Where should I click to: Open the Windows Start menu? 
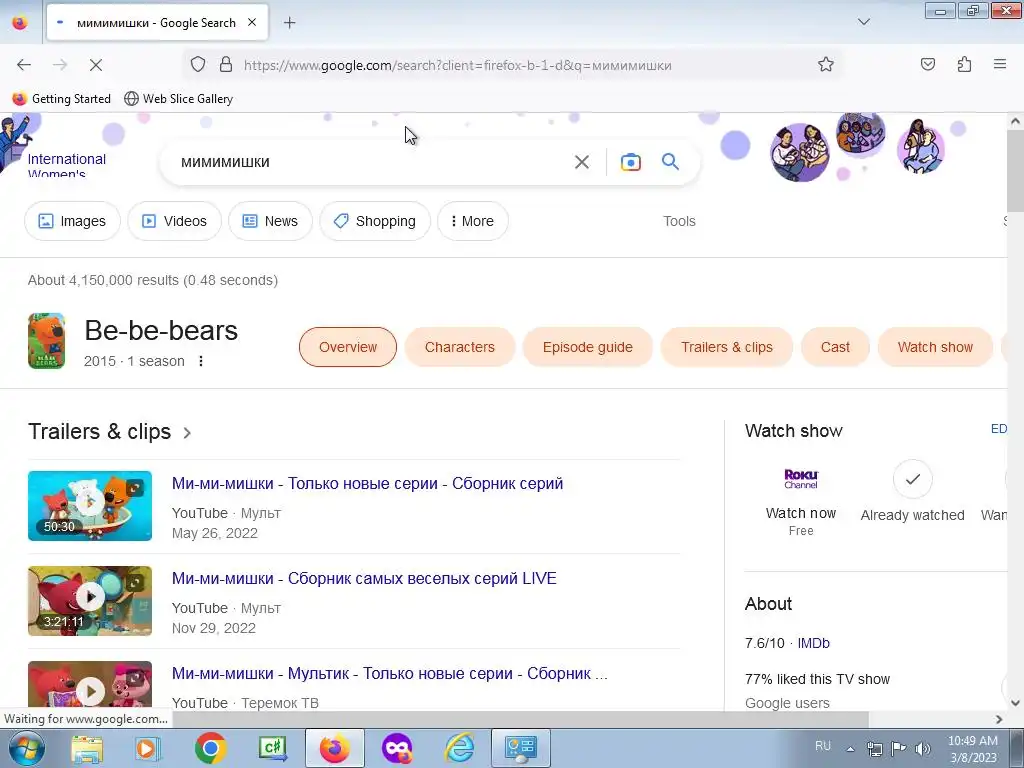(x=25, y=748)
